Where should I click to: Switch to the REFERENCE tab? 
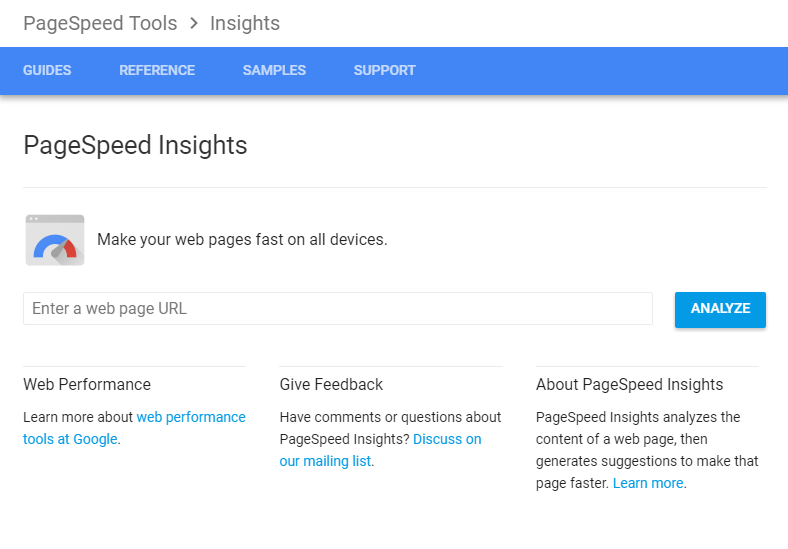pyautogui.click(x=157, y=70)
